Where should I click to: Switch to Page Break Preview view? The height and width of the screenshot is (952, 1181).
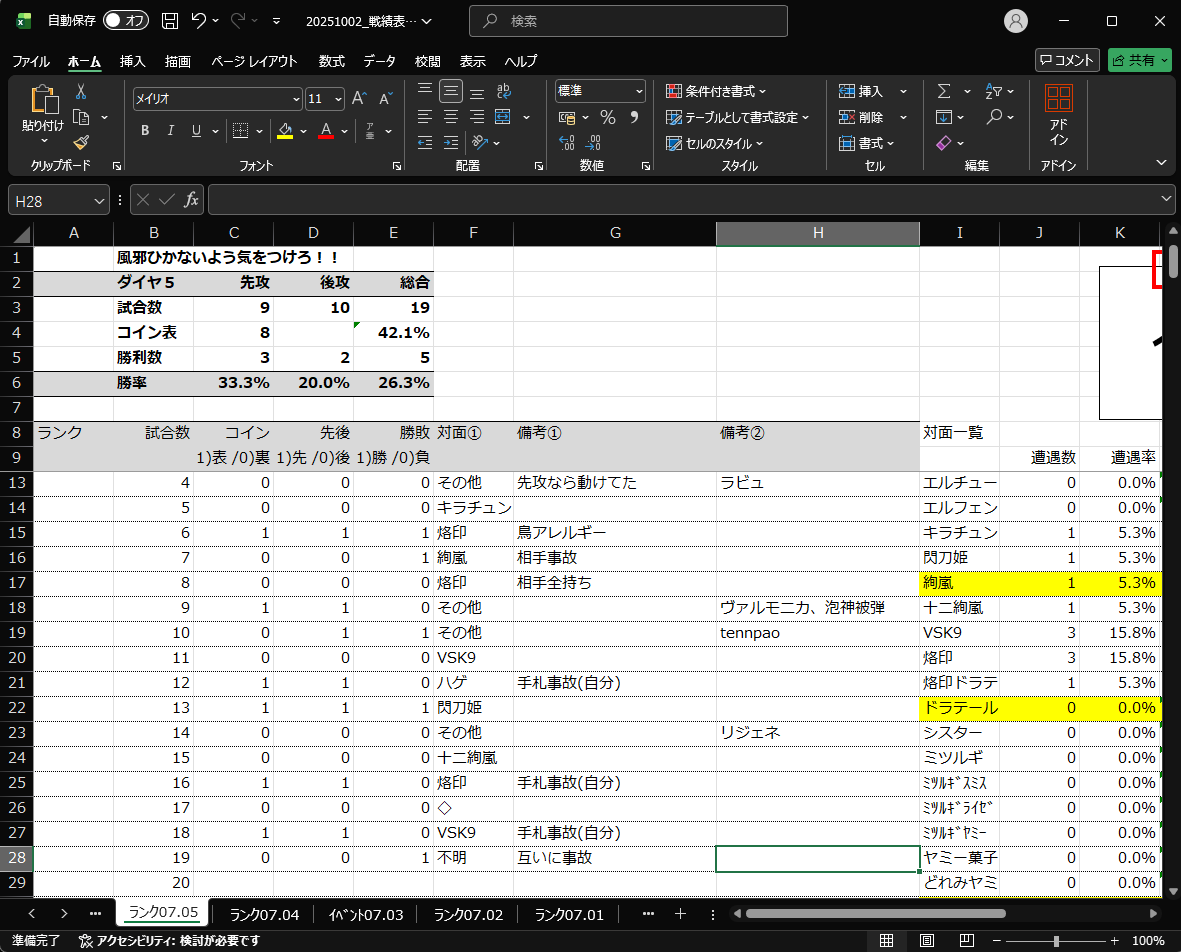966,940
